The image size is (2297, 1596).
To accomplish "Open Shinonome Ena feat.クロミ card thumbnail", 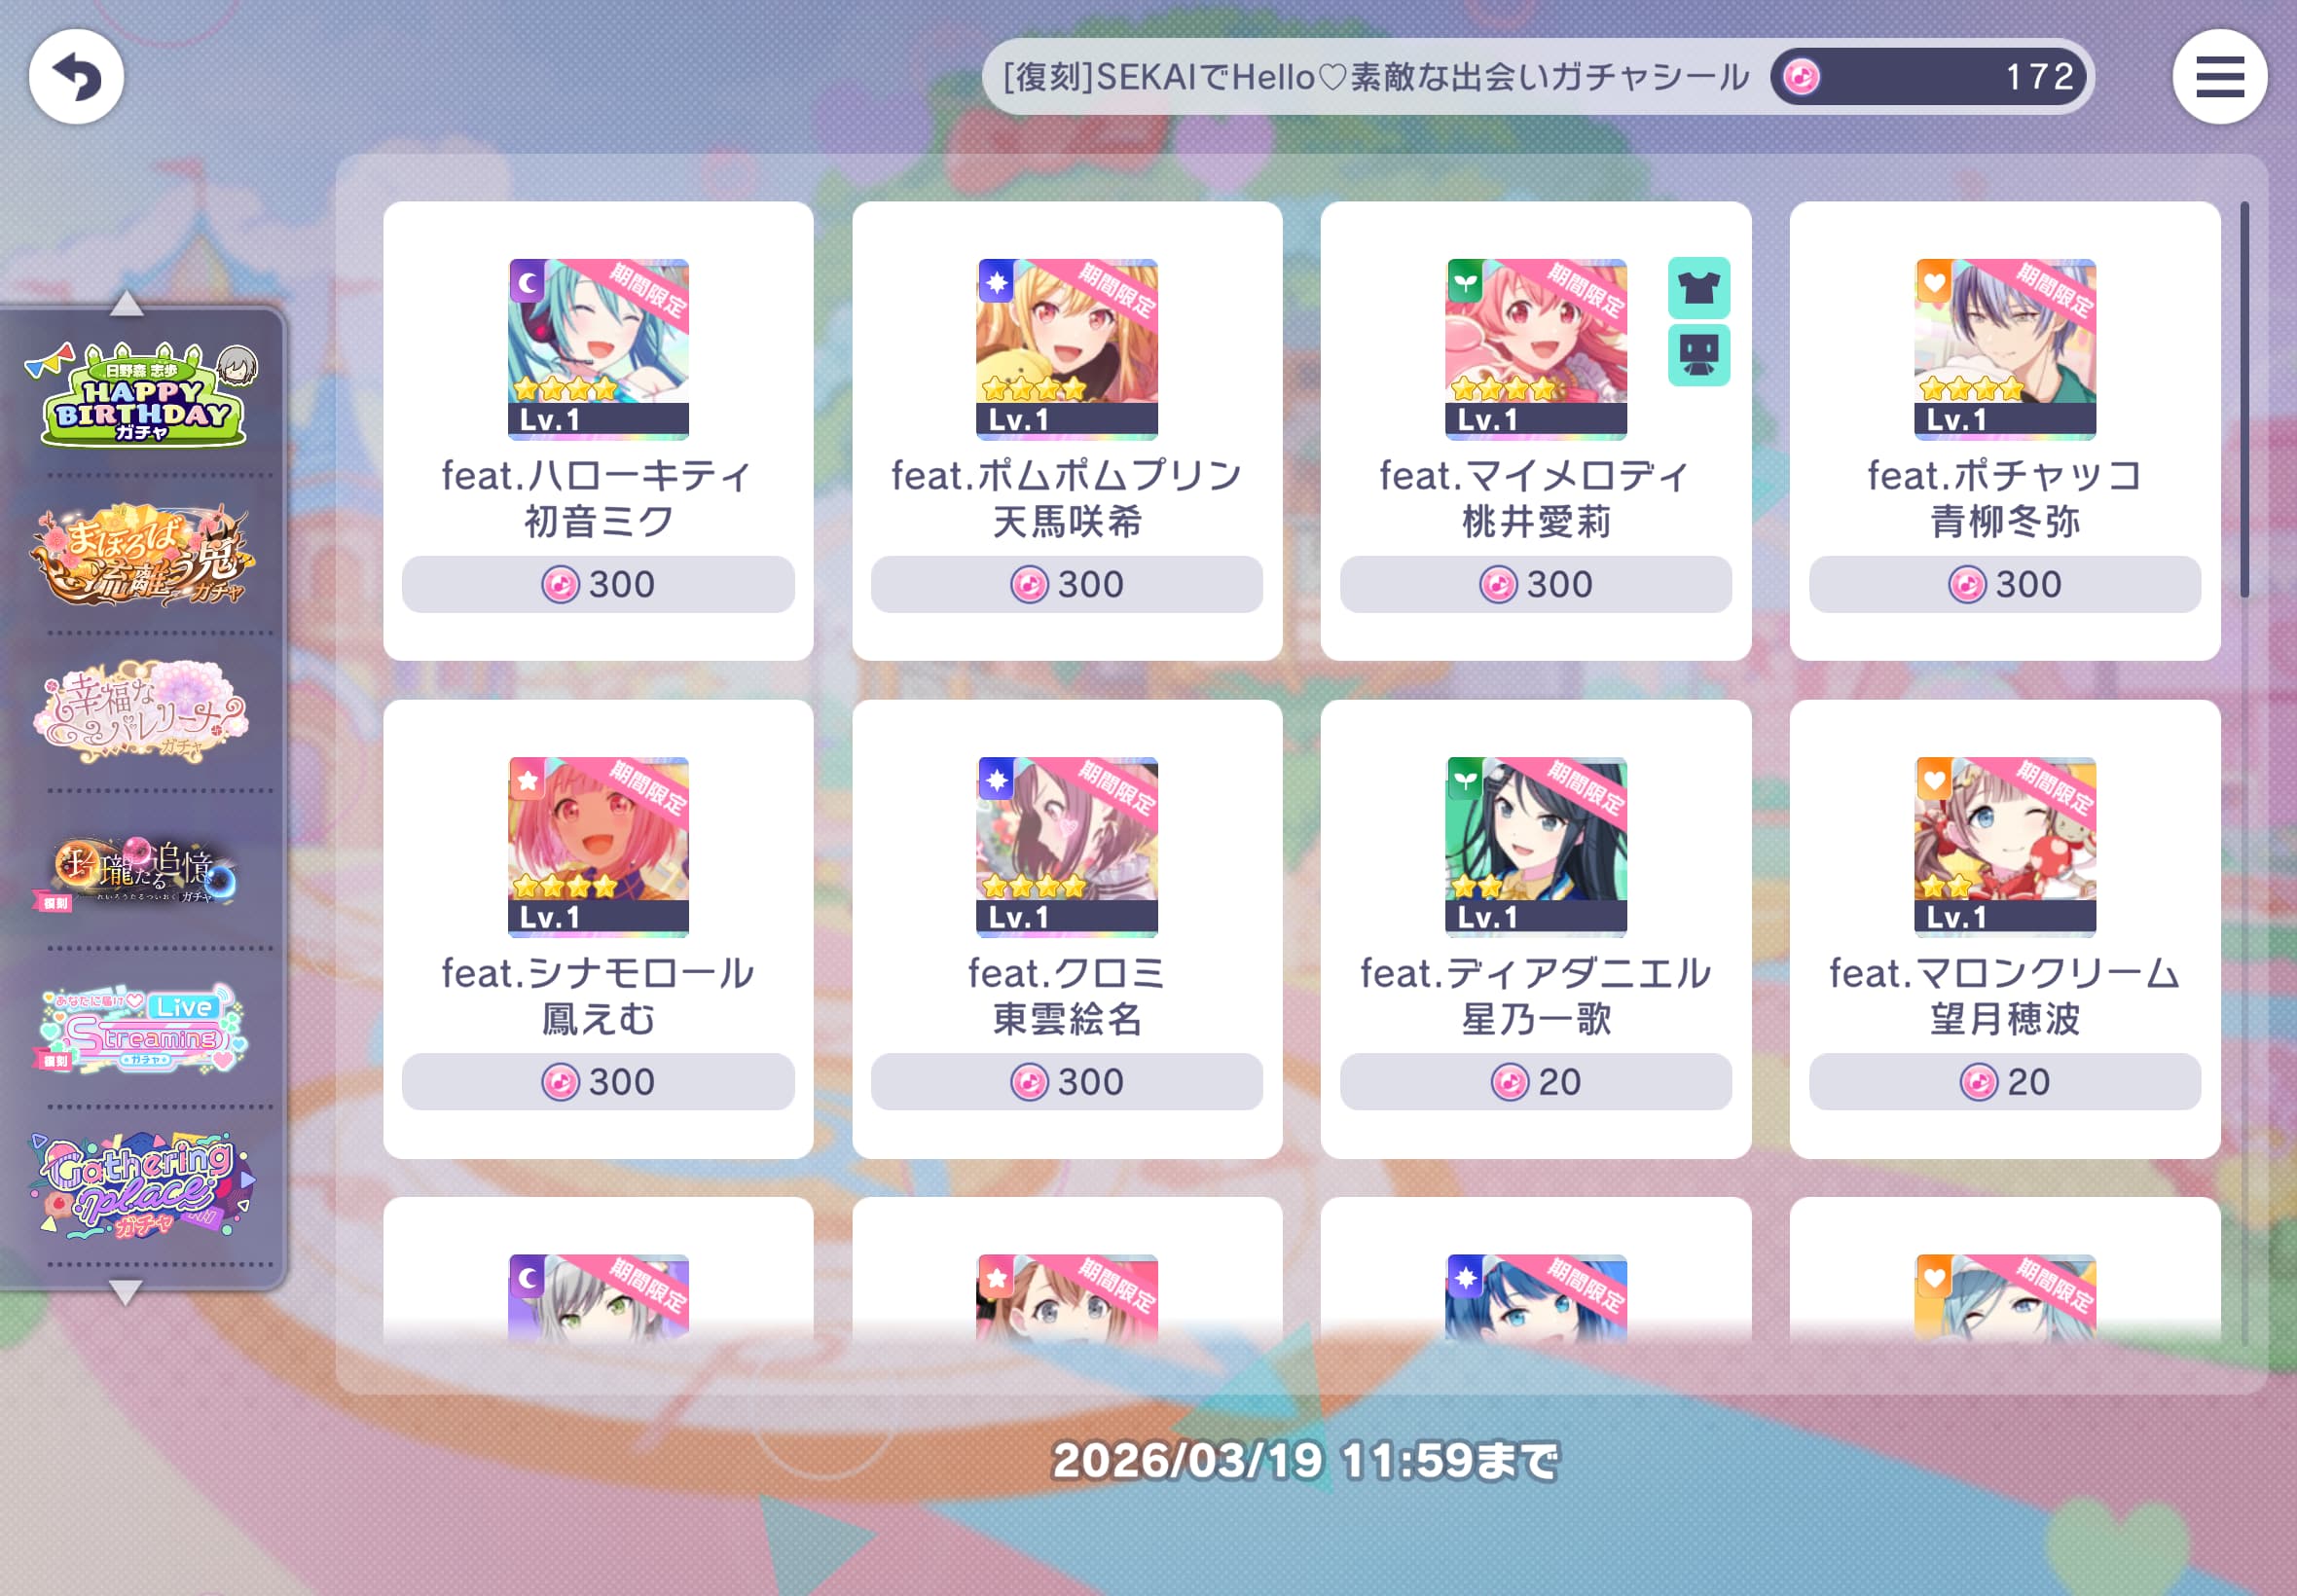I will tap(1066, 847).
